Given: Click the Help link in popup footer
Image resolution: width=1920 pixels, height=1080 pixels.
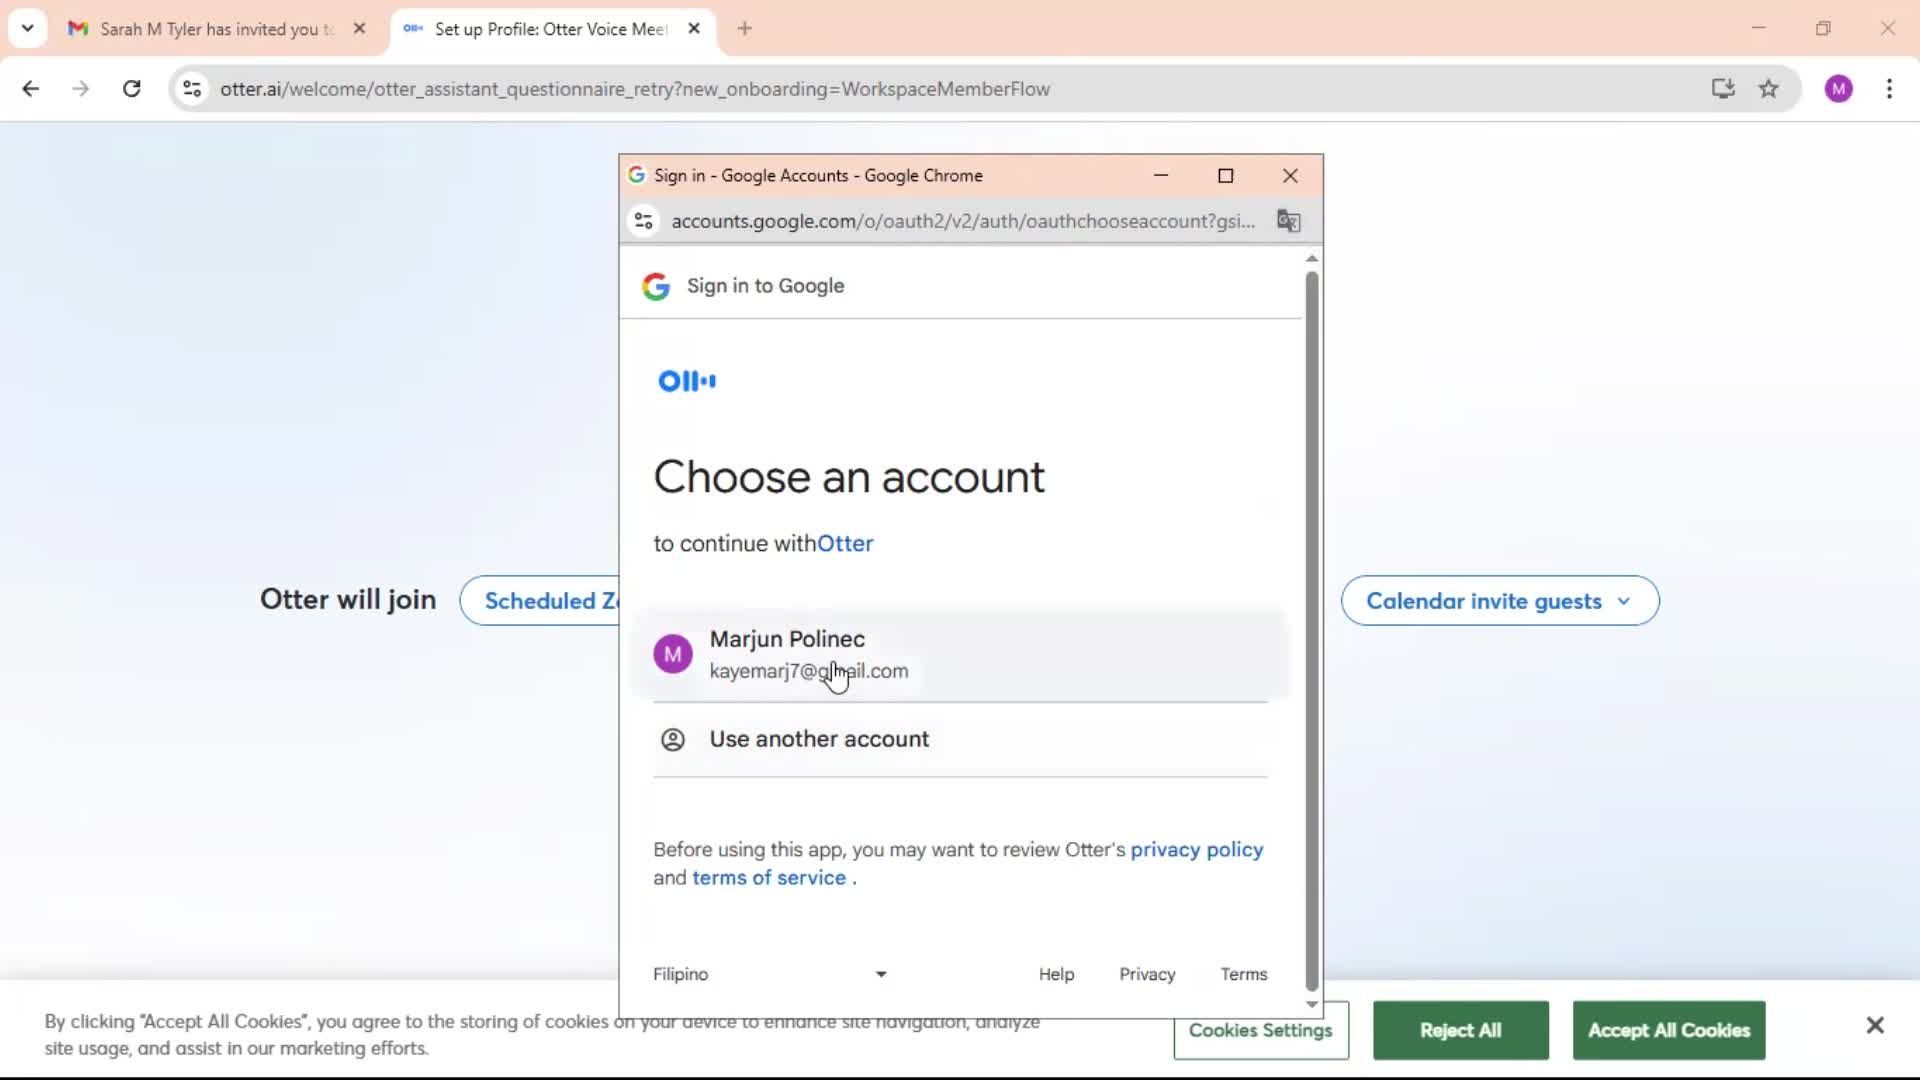Looking at the screenshot, I should click(x=1056, y=974).
